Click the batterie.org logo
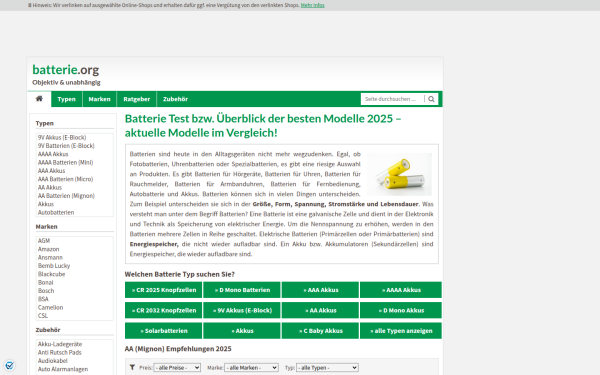Screen dimensions: 600x375 tap(65, 70)
